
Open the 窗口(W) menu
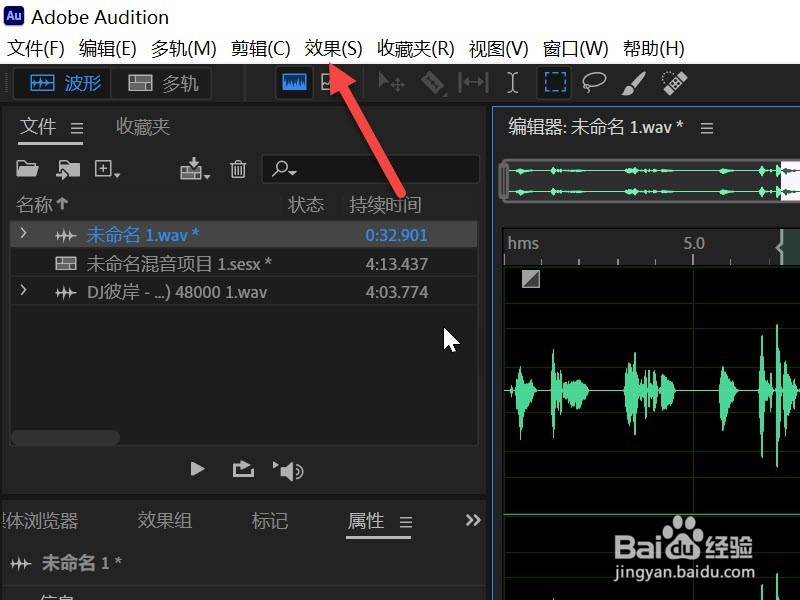tap(576, 48)
